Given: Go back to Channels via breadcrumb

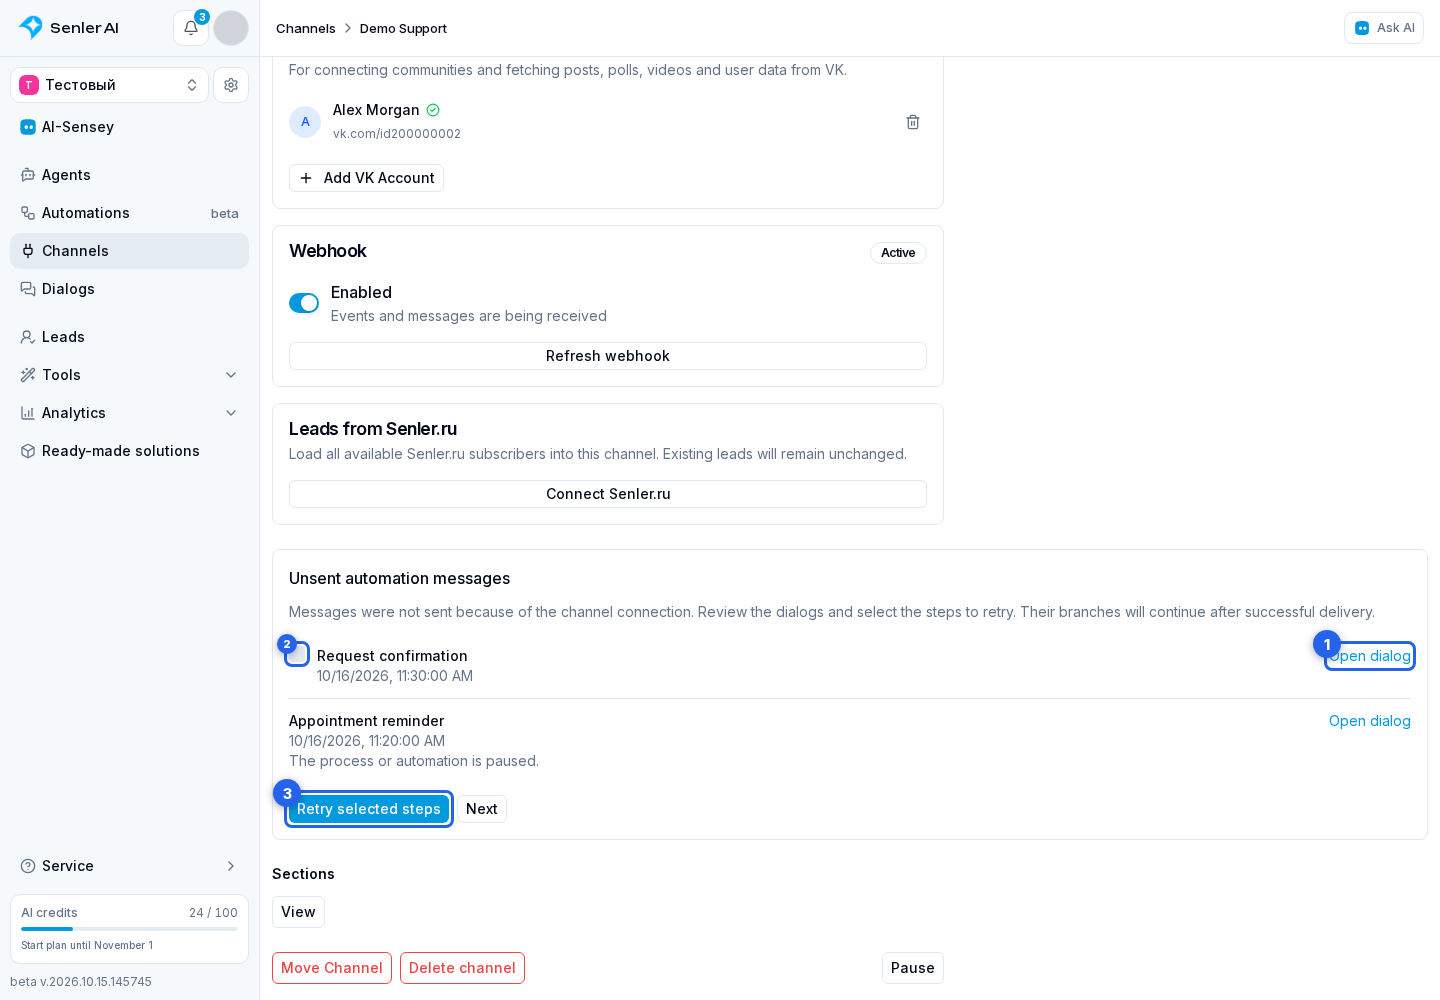Looking at the screenshot, I should (x=306, y=28).
